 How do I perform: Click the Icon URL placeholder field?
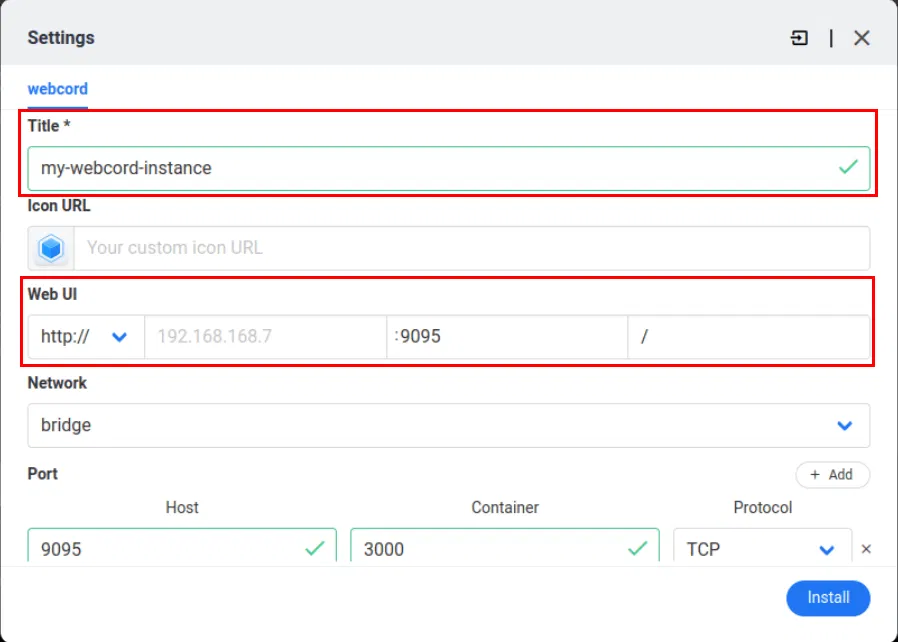click(x=470, y=248)
